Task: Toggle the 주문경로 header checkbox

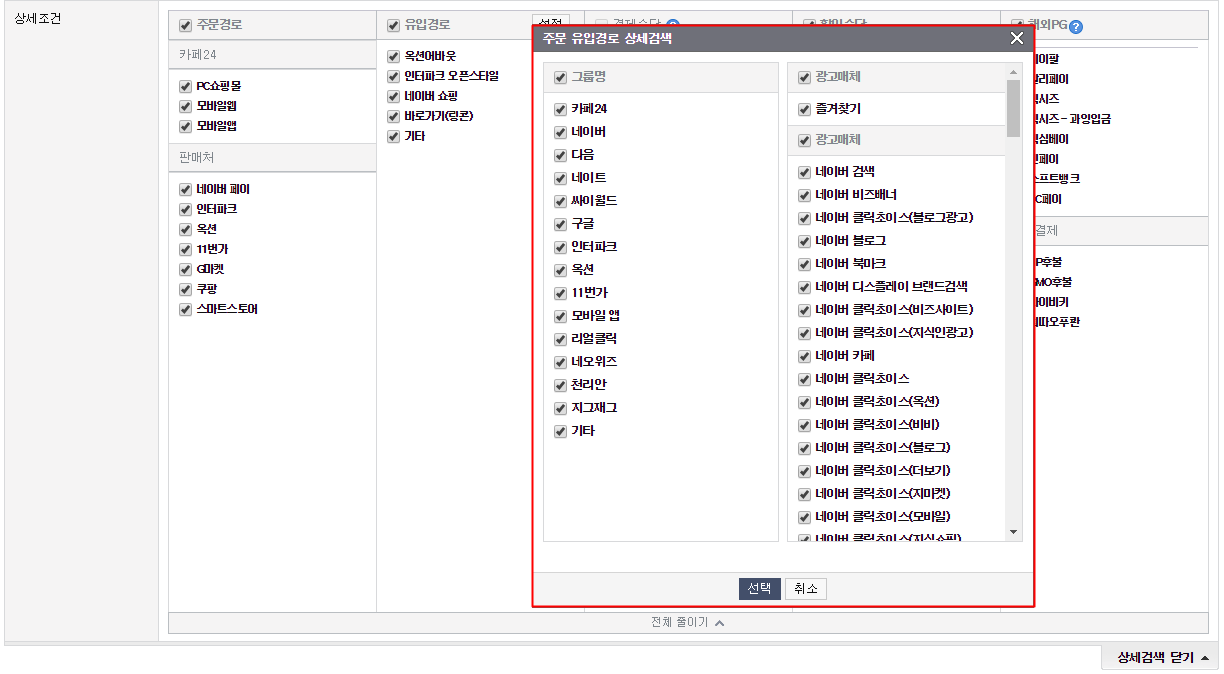Action: [185, 25]
